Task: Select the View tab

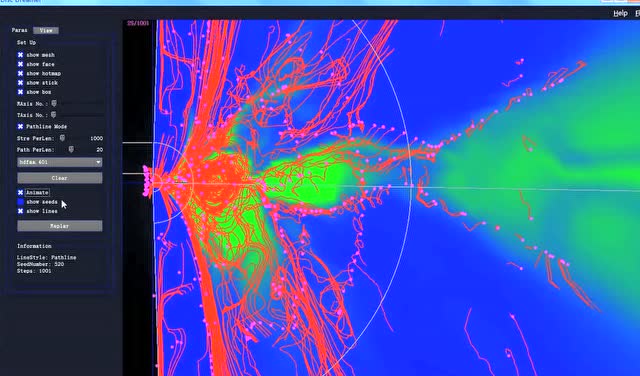Action: [46, 30]
